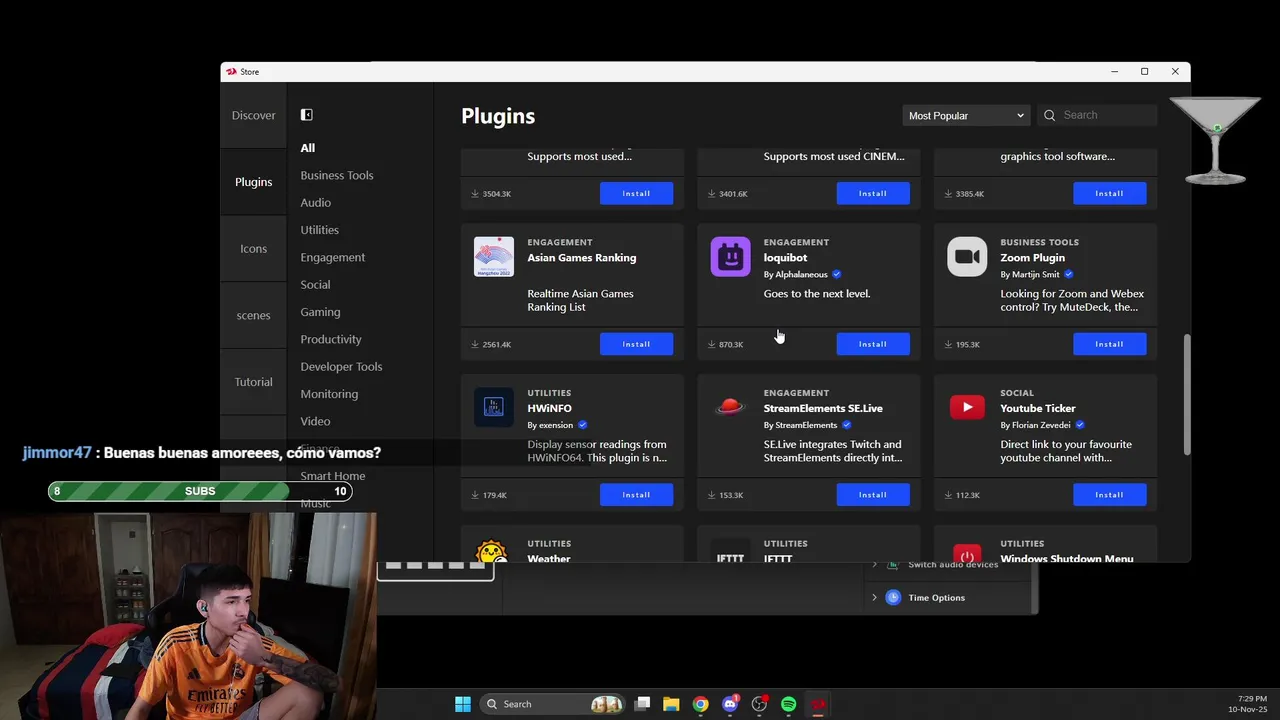Filter by Video category
This screenshot has width=1280, height=720.
coord(315,421)
